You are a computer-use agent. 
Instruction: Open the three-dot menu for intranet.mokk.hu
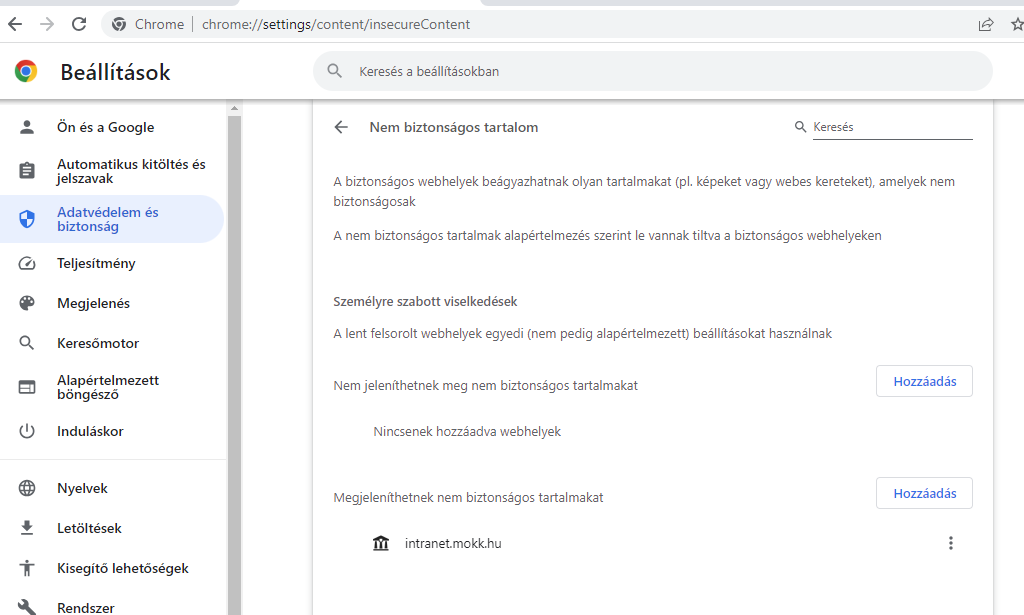pos(951,543)
